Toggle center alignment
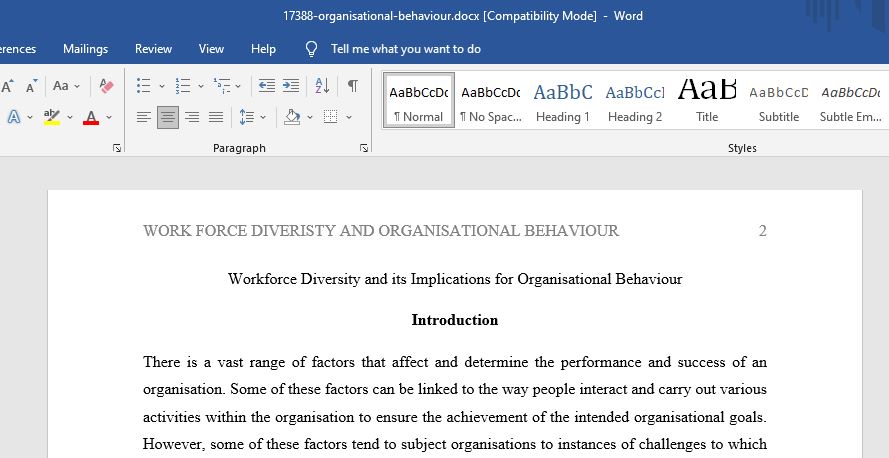The height and width of the screenshot is (458, 889). [168, 117]
